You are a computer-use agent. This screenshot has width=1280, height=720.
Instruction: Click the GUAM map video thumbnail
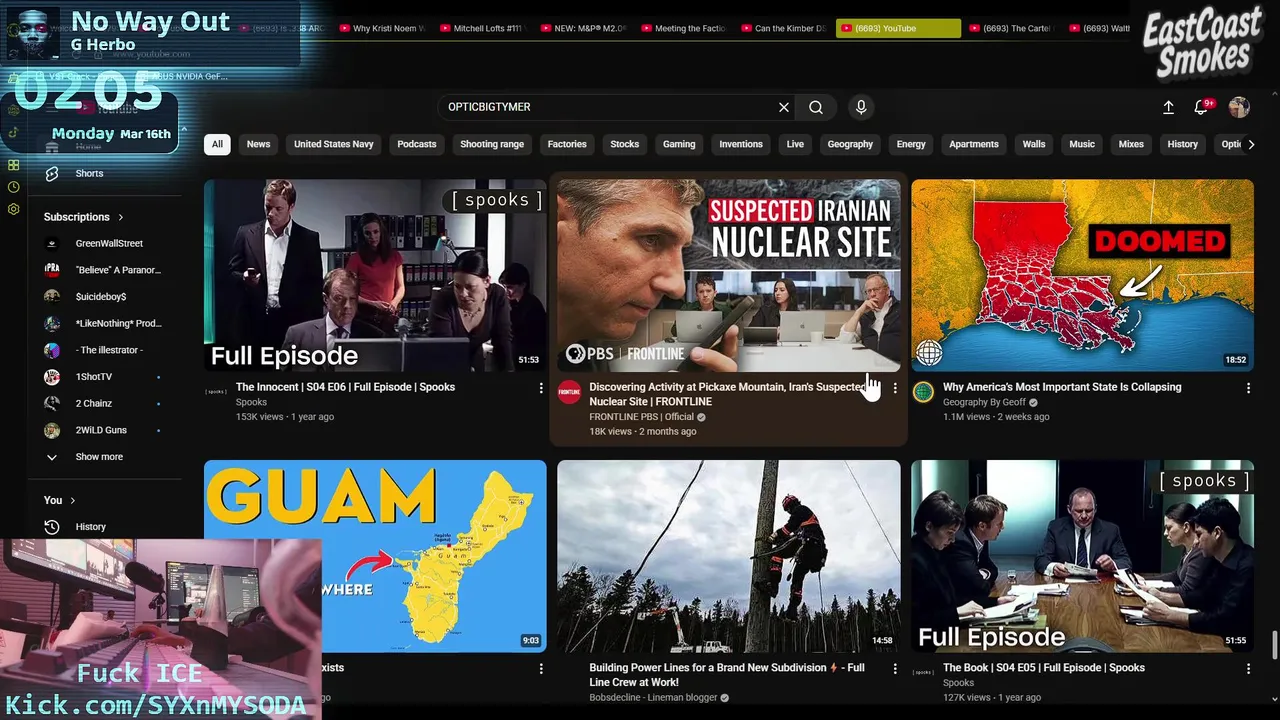pos(375,557)
